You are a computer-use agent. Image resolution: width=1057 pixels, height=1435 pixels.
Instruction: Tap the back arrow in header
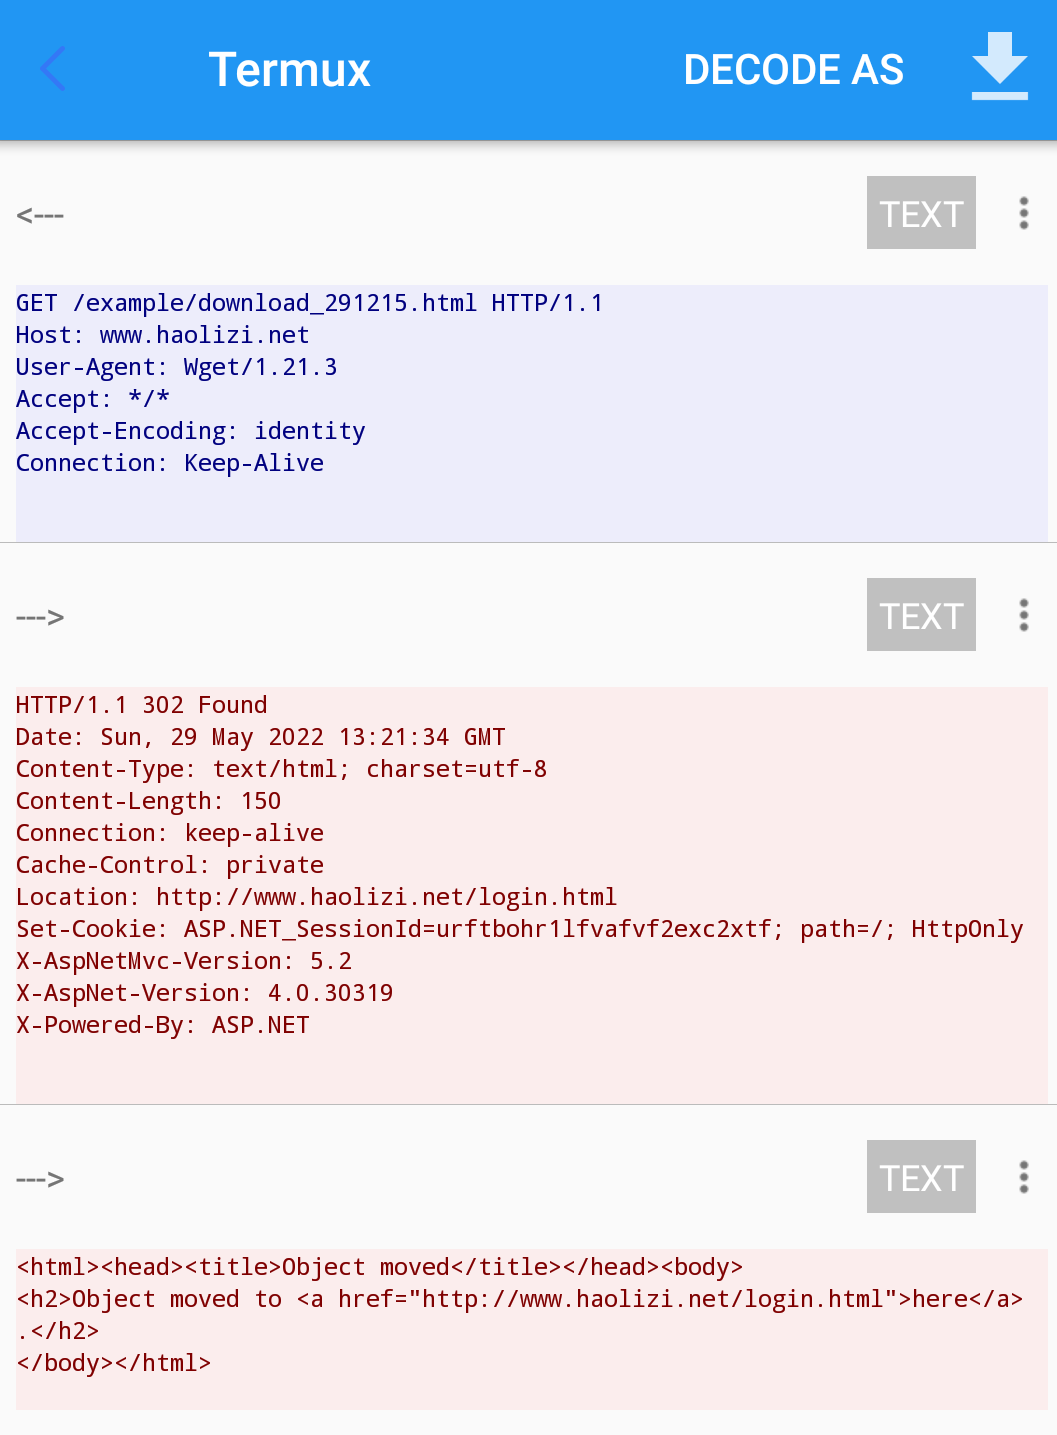point(53,69)
